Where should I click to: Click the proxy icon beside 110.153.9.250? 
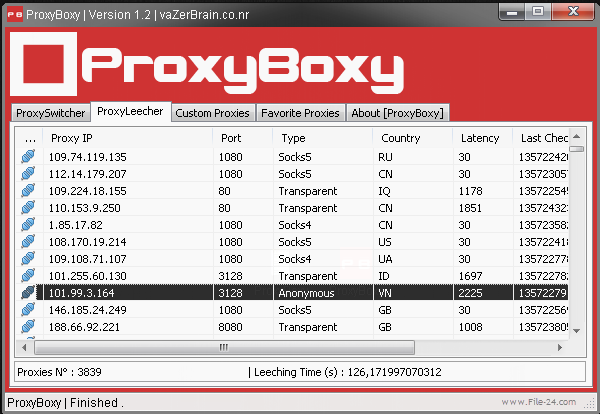28,207
